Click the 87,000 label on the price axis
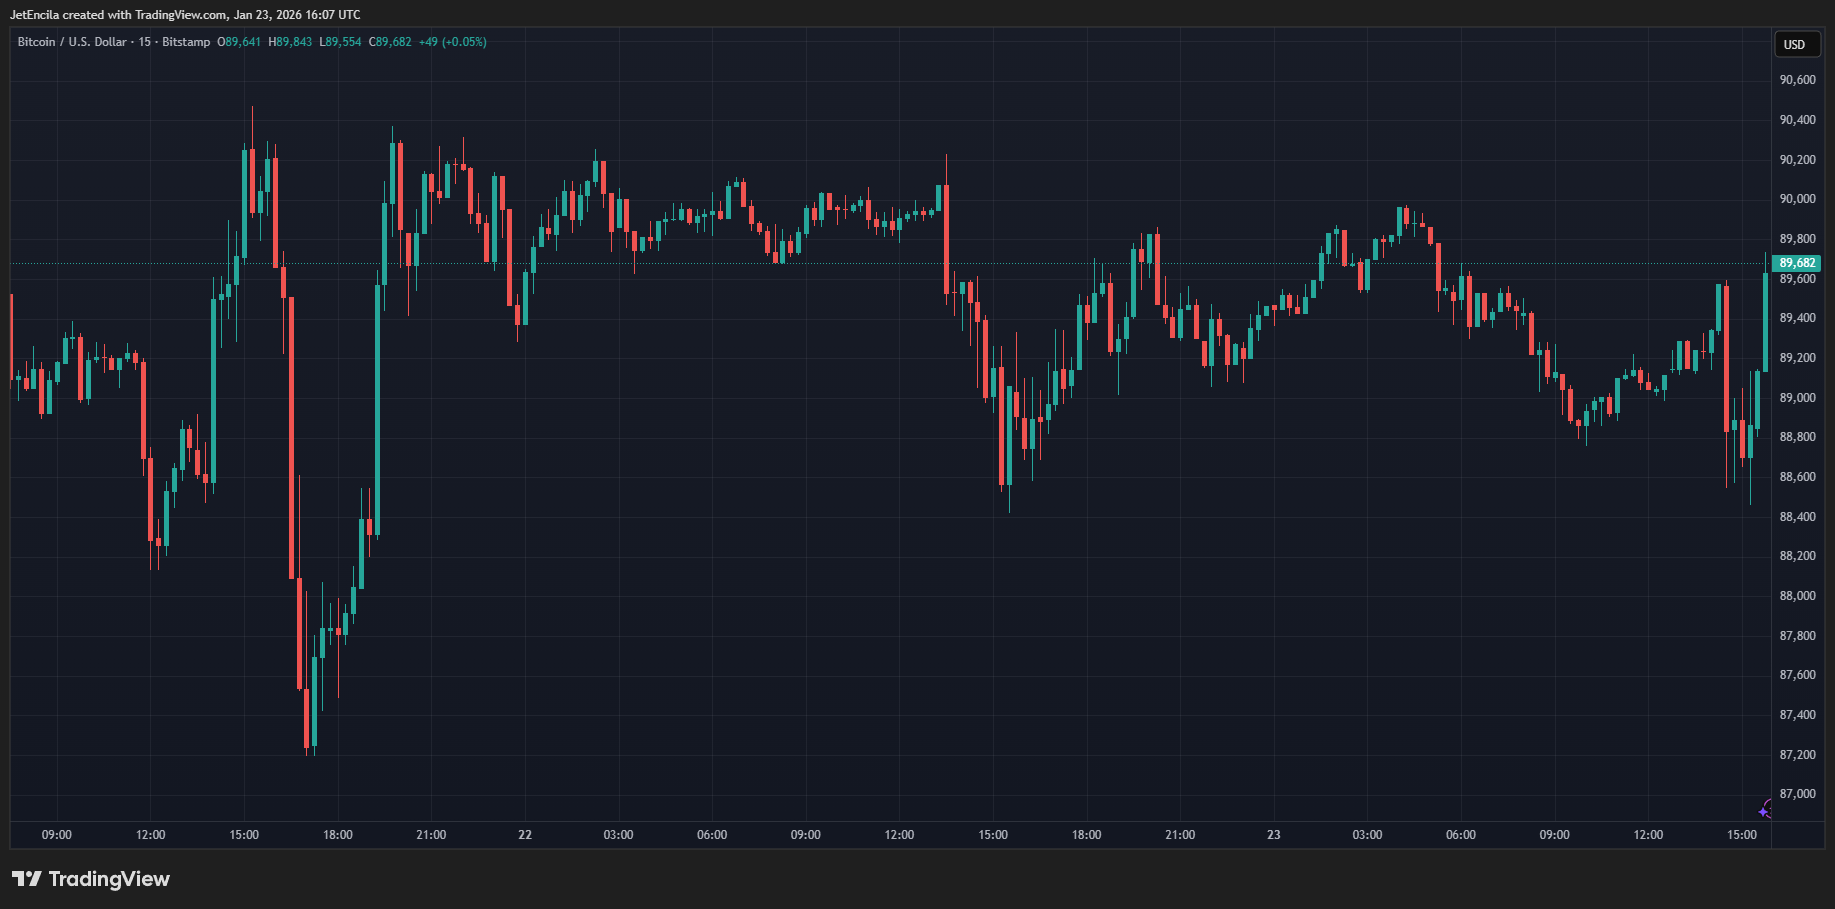The width and height of the screenshot is (1835, 909). click(x=1797, y=794)
